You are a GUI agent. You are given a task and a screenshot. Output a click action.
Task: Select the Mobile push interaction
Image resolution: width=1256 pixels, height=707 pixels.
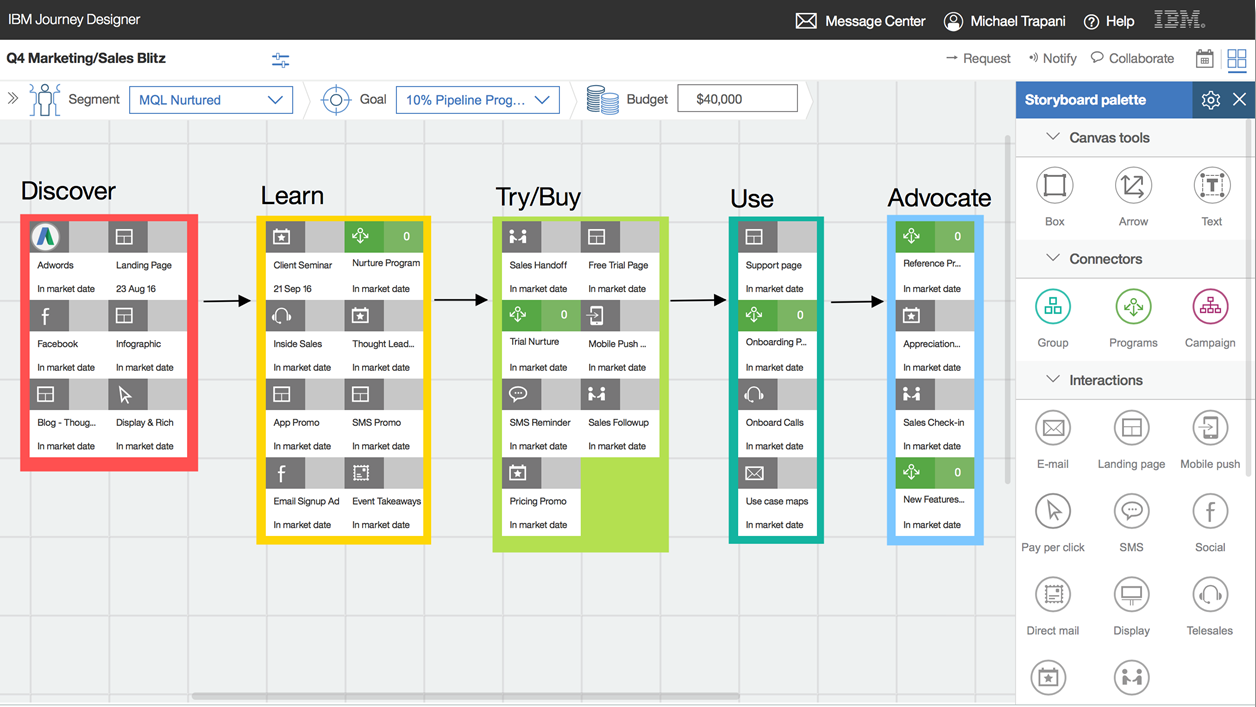pos(1210,428)
